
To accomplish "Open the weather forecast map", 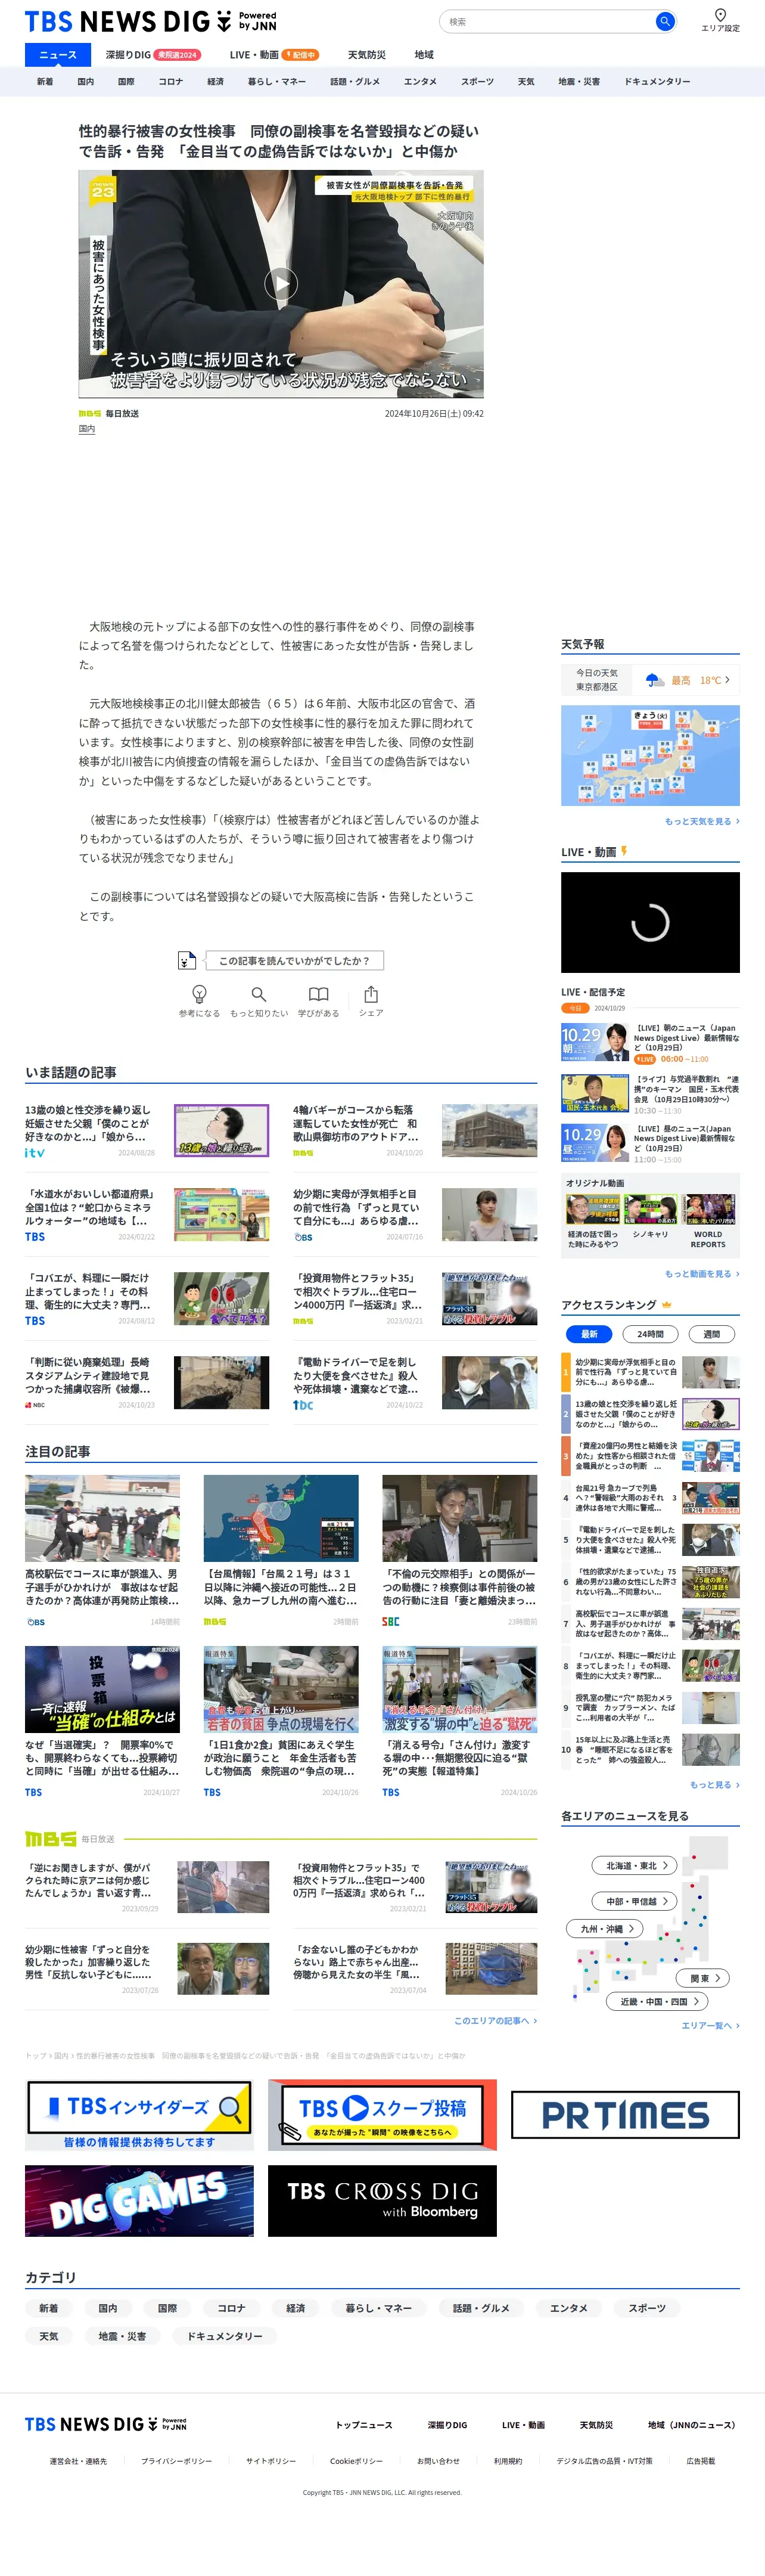I will click(x=650, y=755).
